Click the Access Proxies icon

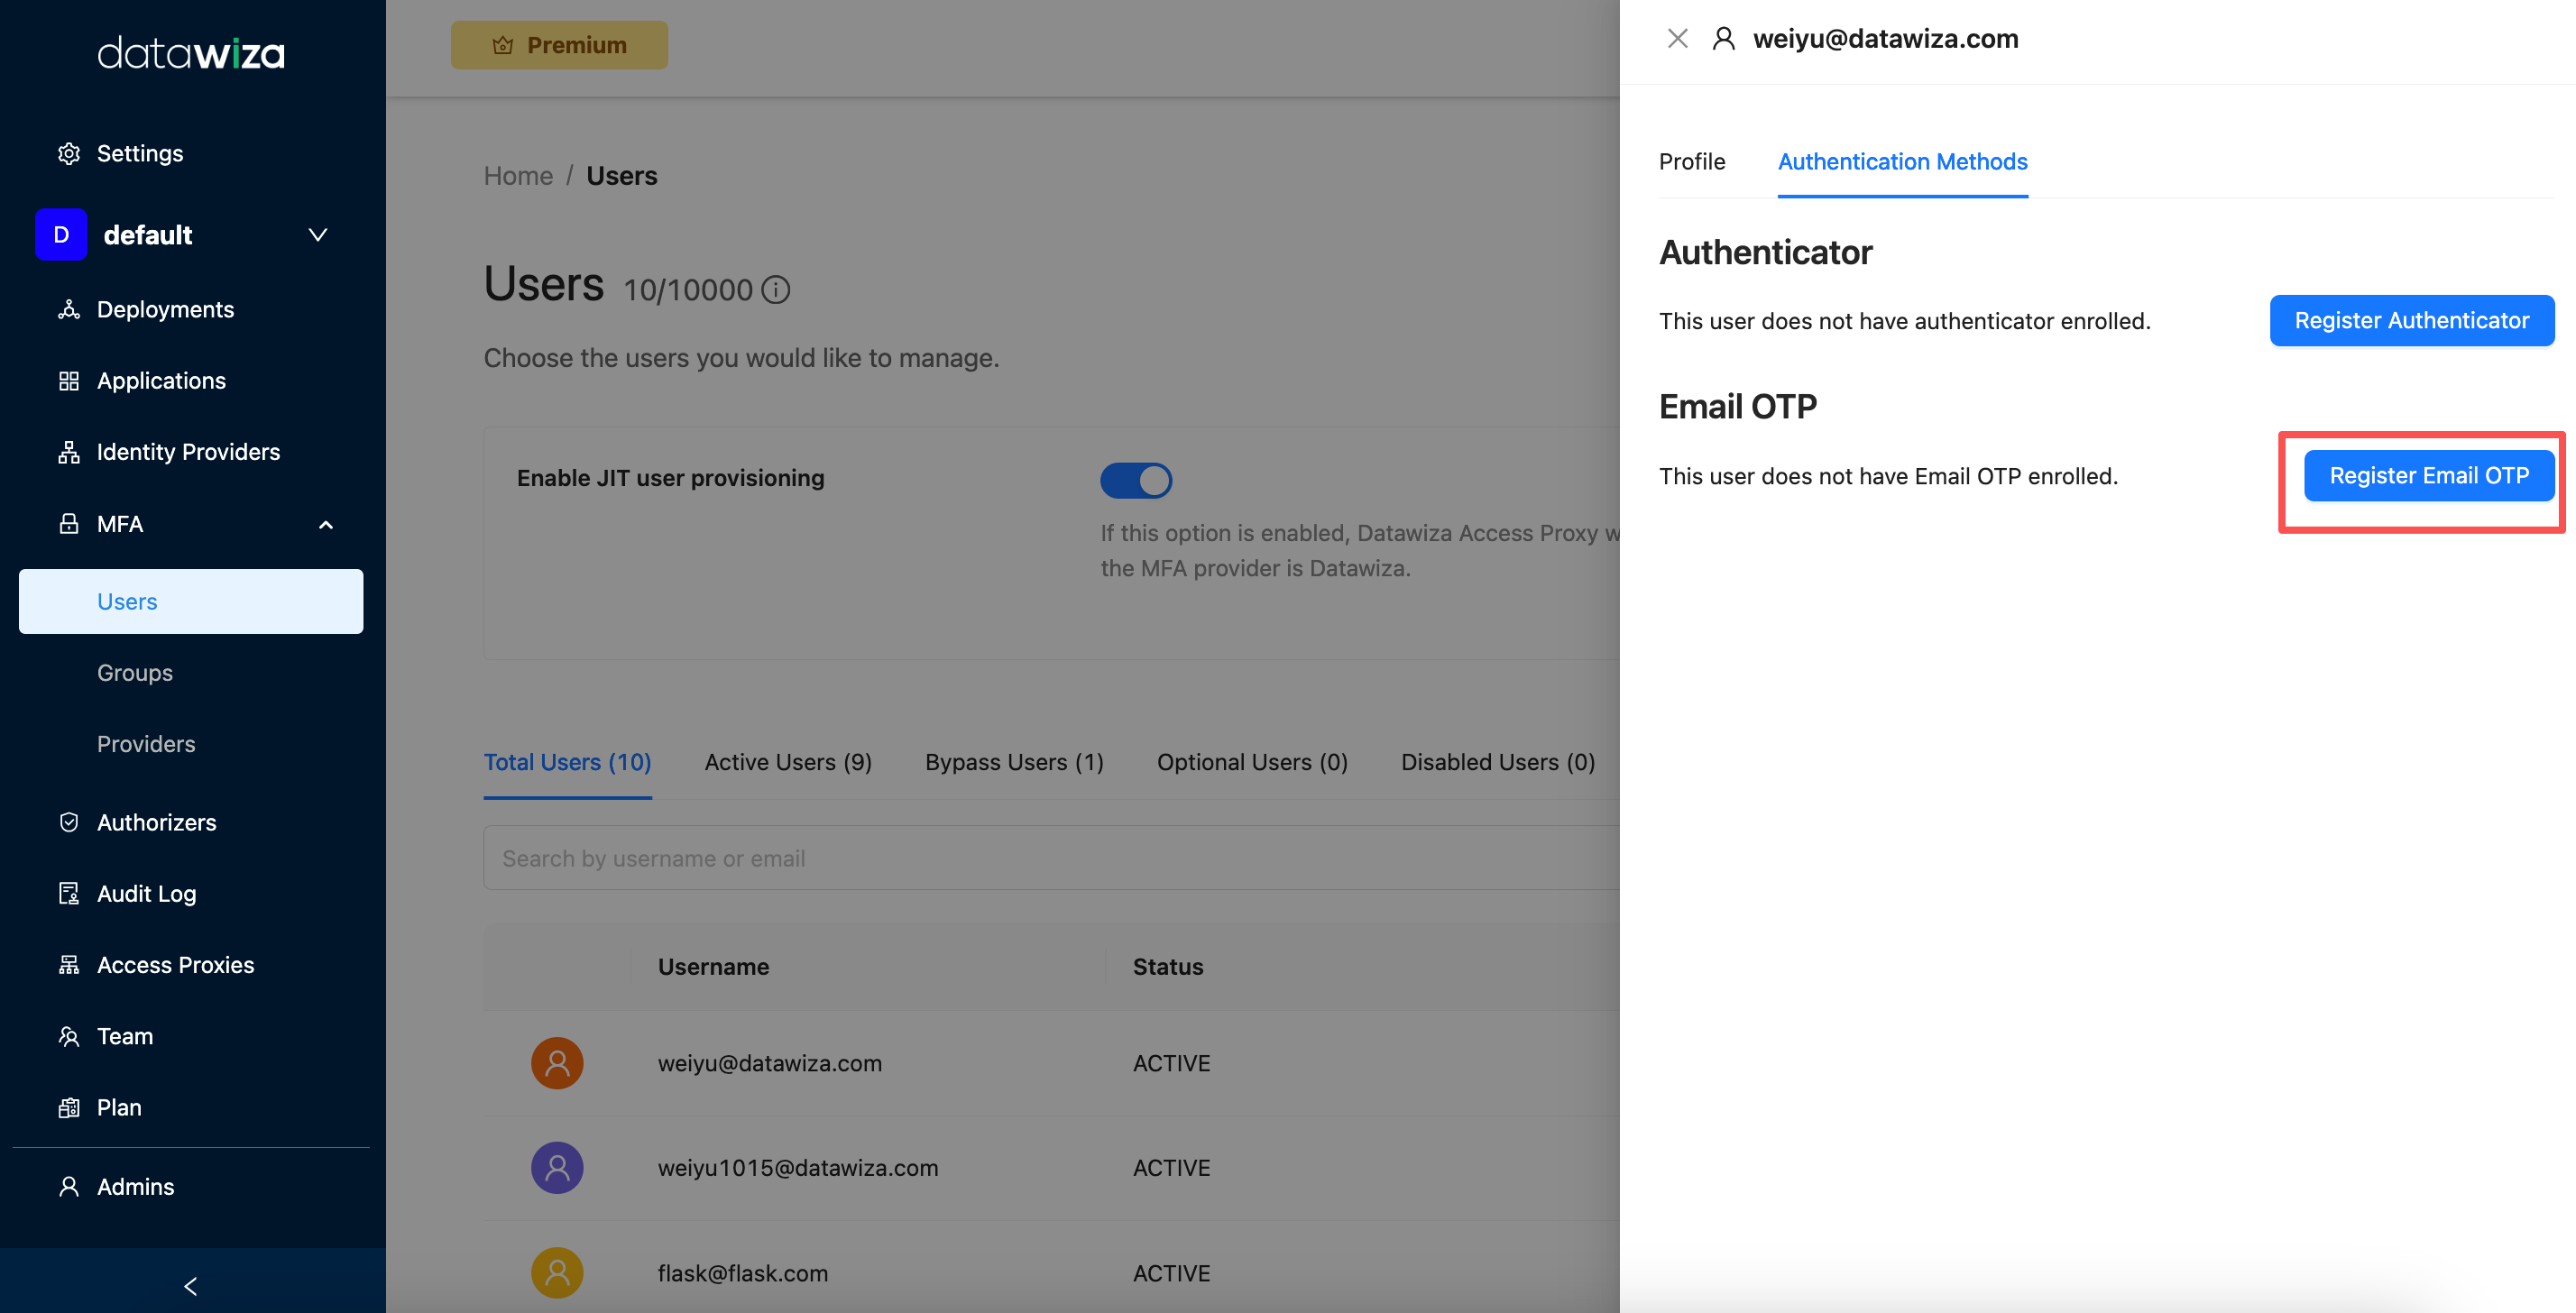(68, 964)
